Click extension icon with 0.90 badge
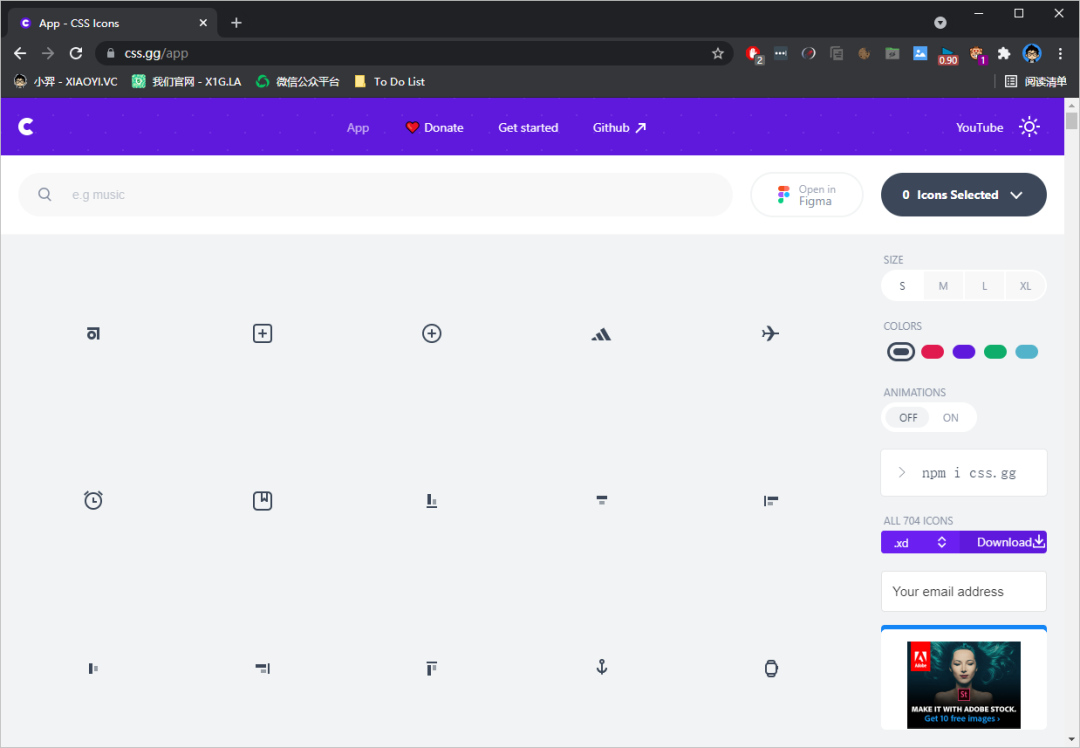Image resolution: width=1080 pixels, height=748 pixels. pyautogui.click(x=948, y=55)
